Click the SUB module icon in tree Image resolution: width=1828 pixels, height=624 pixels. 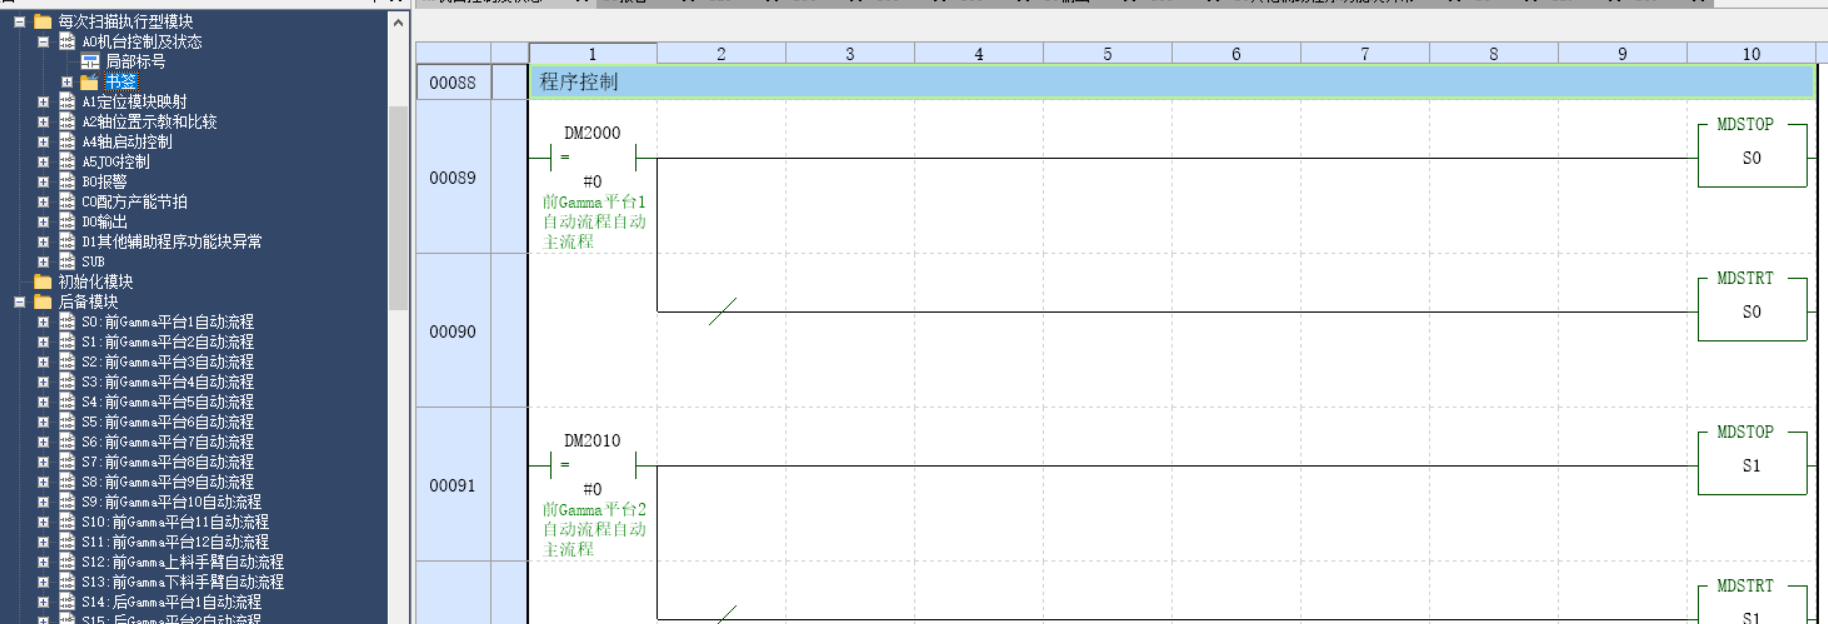67,262
